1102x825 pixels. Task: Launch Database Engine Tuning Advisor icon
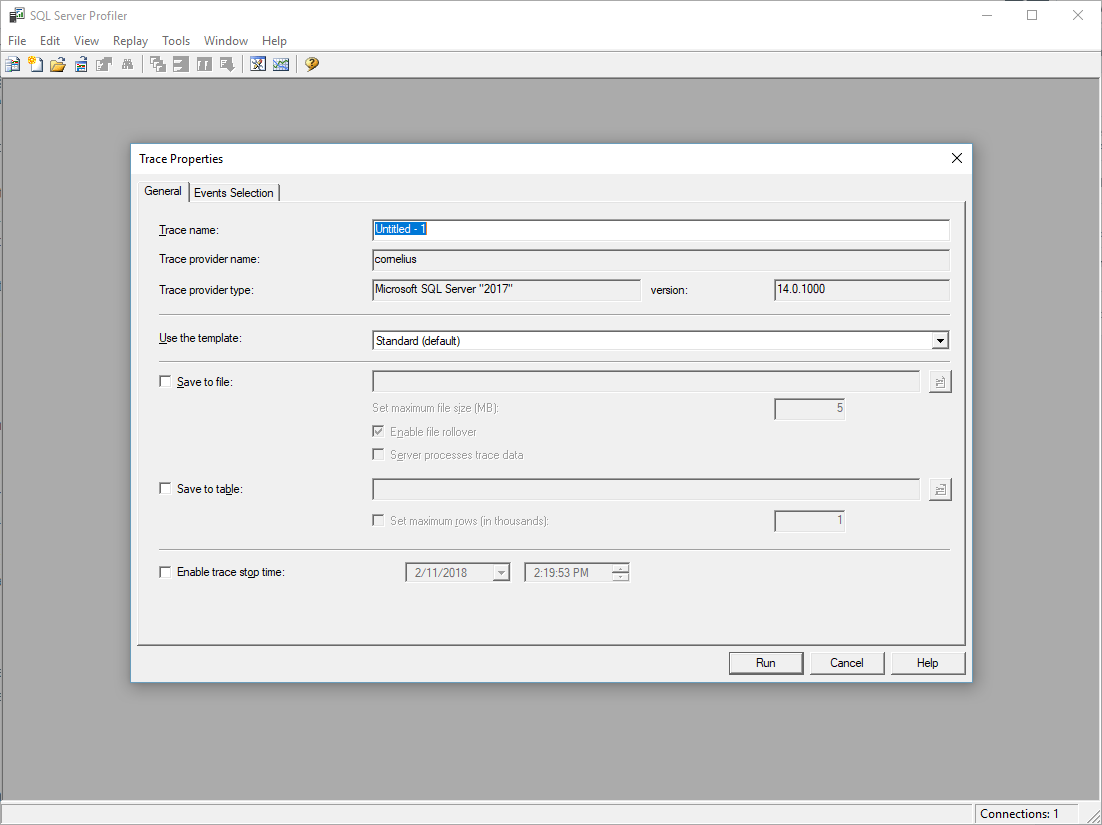pyautogui.click(x=258, y=65)
